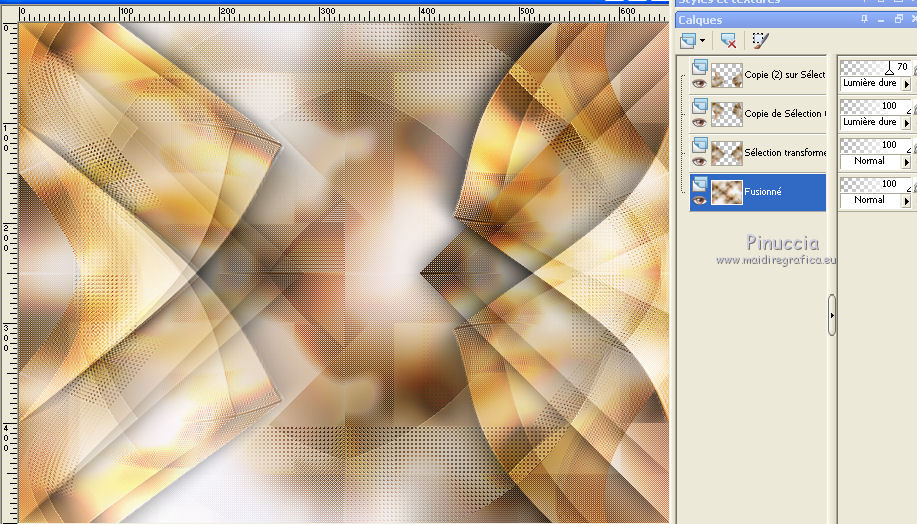The image size is (917, 524).
Task: Click Normal blend mode of Sélection transformée layer
Action: (x=870, y=161)
